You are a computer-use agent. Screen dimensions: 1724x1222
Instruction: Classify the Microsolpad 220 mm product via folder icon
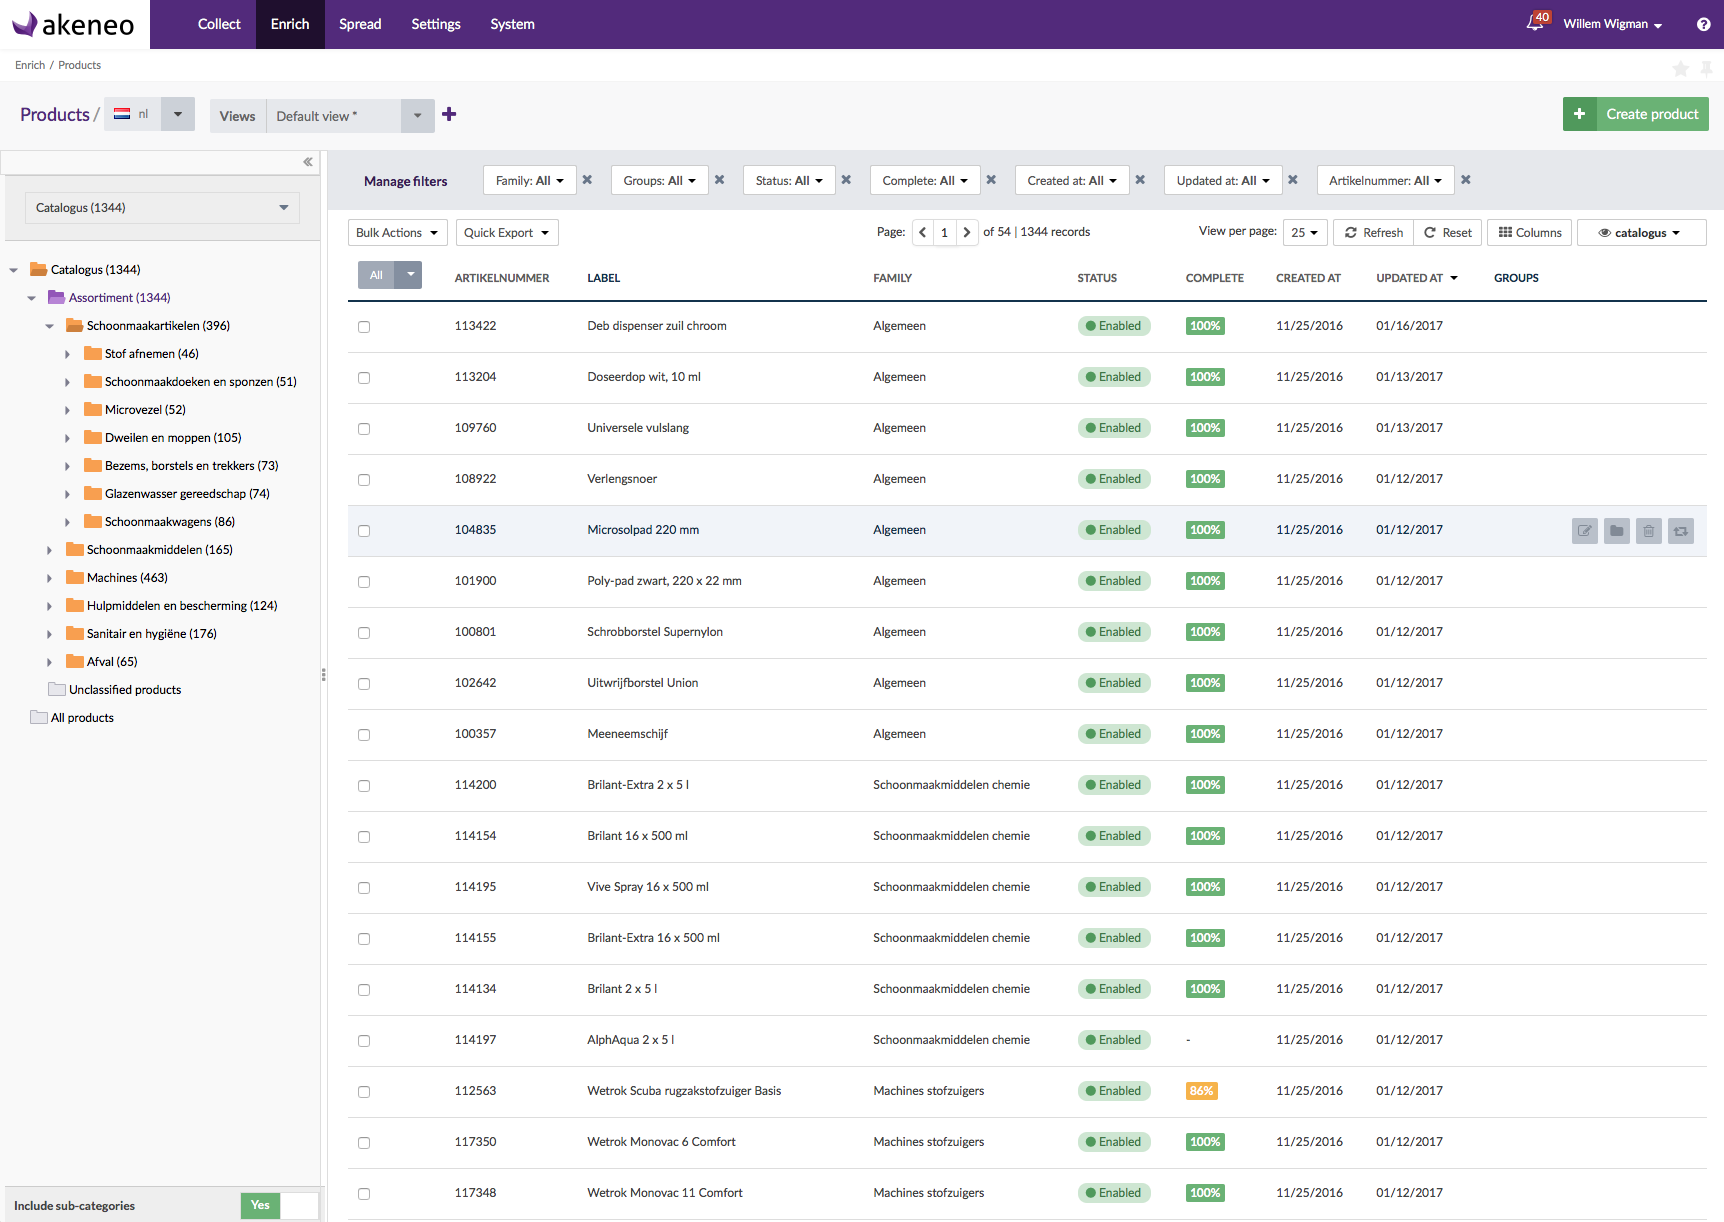(x=1616, y=531)
